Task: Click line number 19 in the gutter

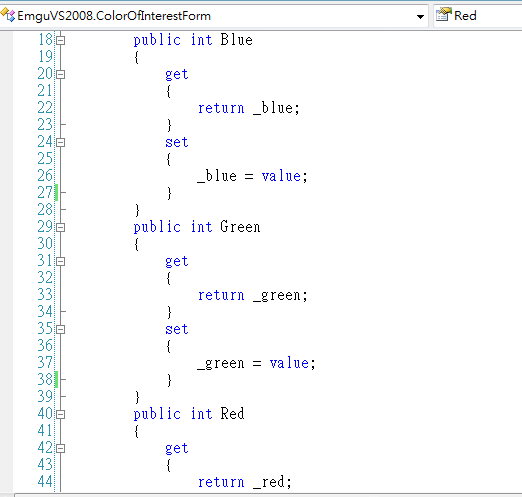Action: (45, 57)
